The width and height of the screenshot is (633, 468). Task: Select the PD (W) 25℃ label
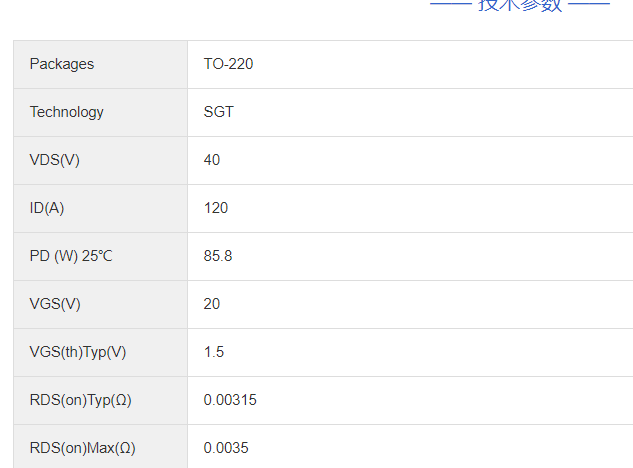[x=71, y=256]
